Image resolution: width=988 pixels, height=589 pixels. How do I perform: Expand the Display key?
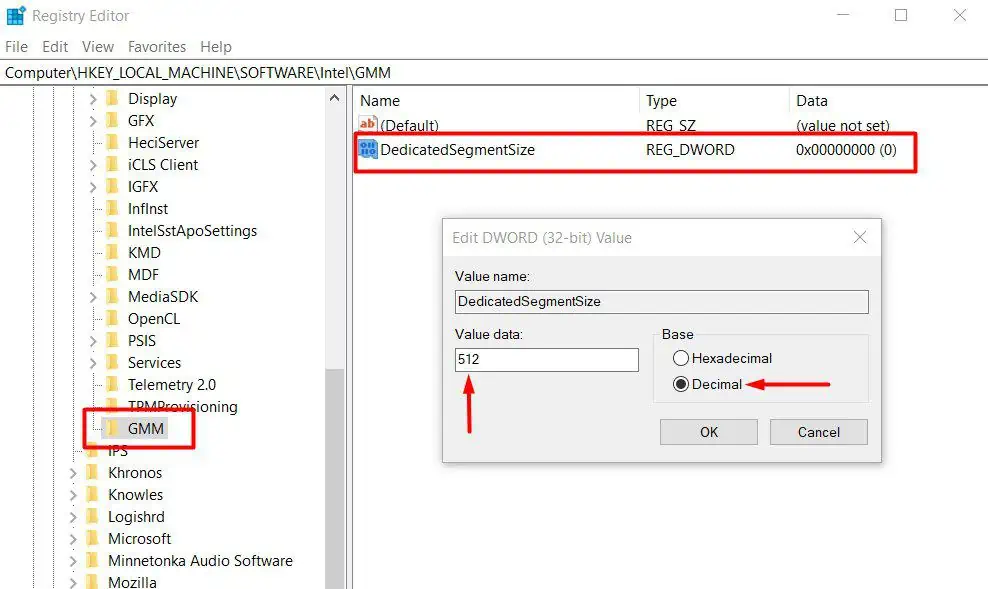[93, 99]
